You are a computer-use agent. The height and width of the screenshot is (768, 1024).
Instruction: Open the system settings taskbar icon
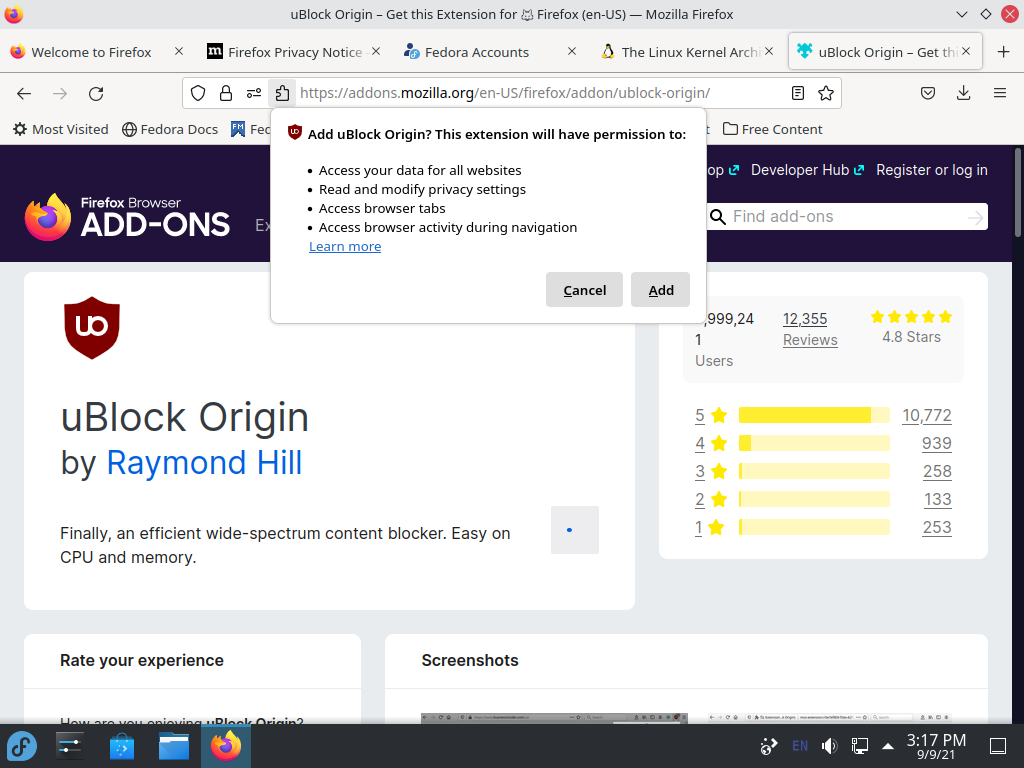69,746
